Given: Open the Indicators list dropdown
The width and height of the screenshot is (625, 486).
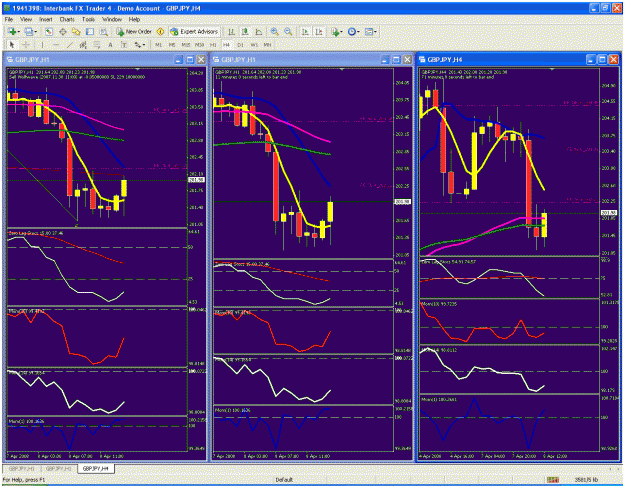Looking at the screenshot, I should click(336, 31).
